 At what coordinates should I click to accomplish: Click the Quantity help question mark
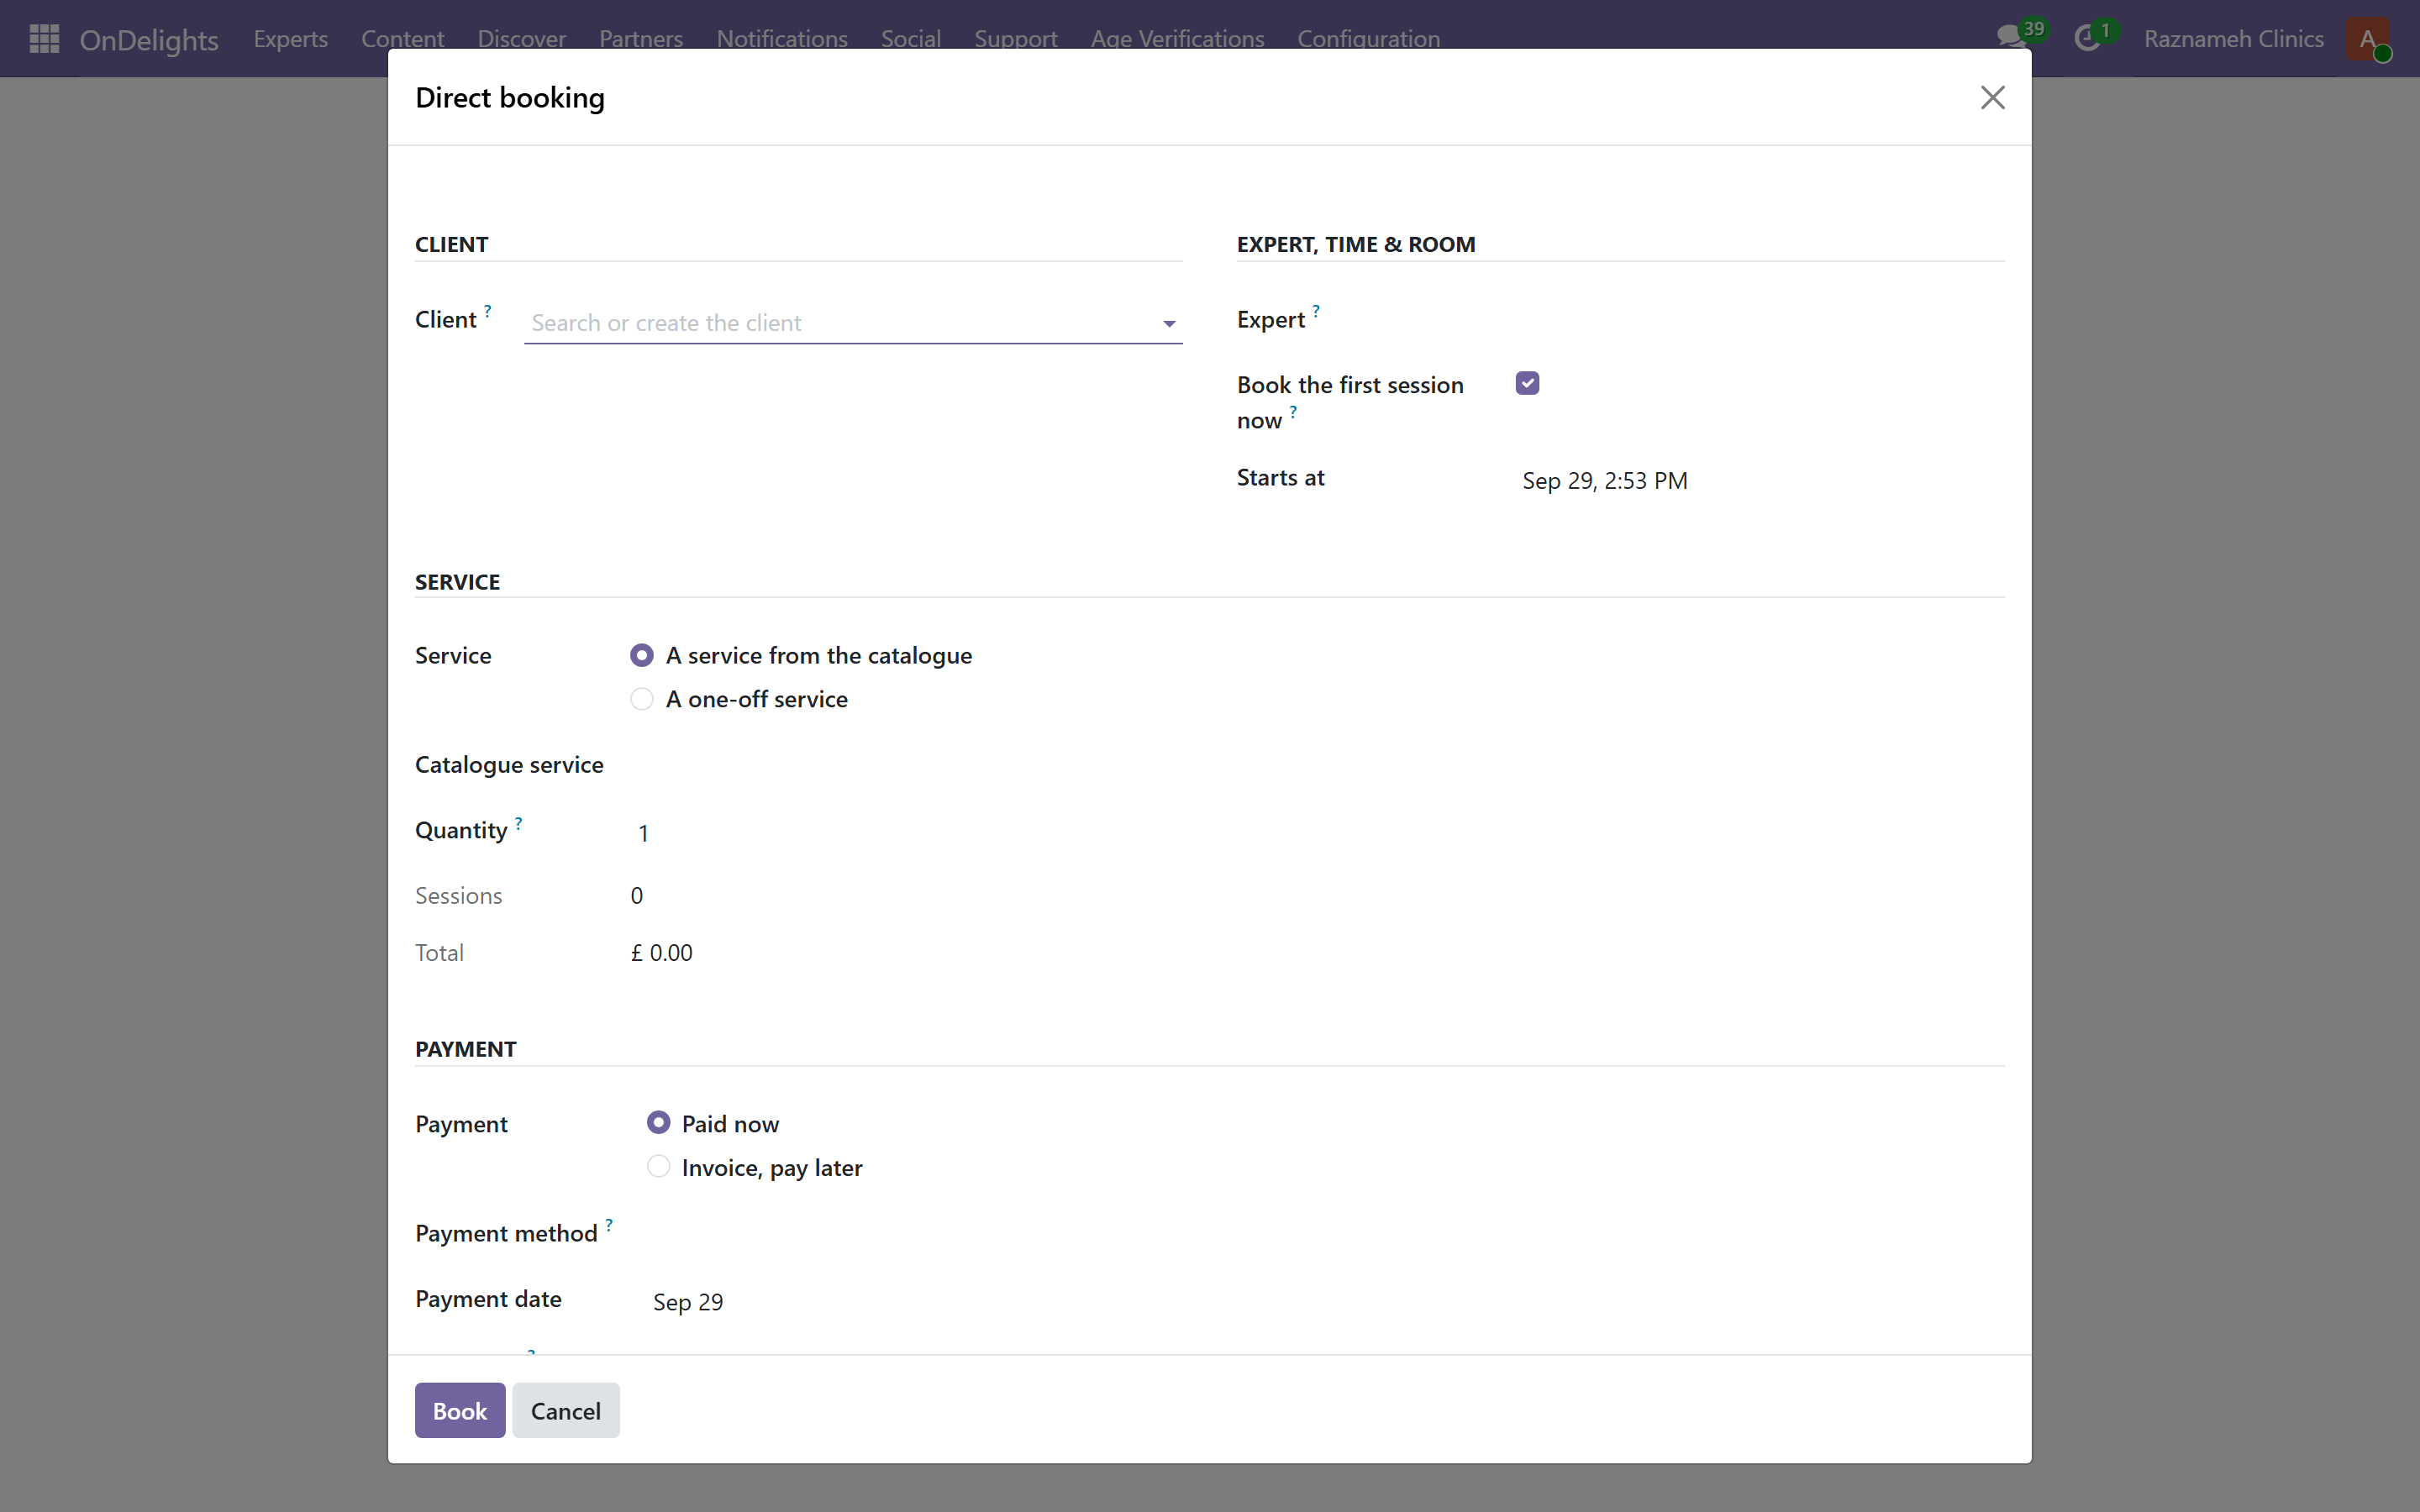(518, 823)
